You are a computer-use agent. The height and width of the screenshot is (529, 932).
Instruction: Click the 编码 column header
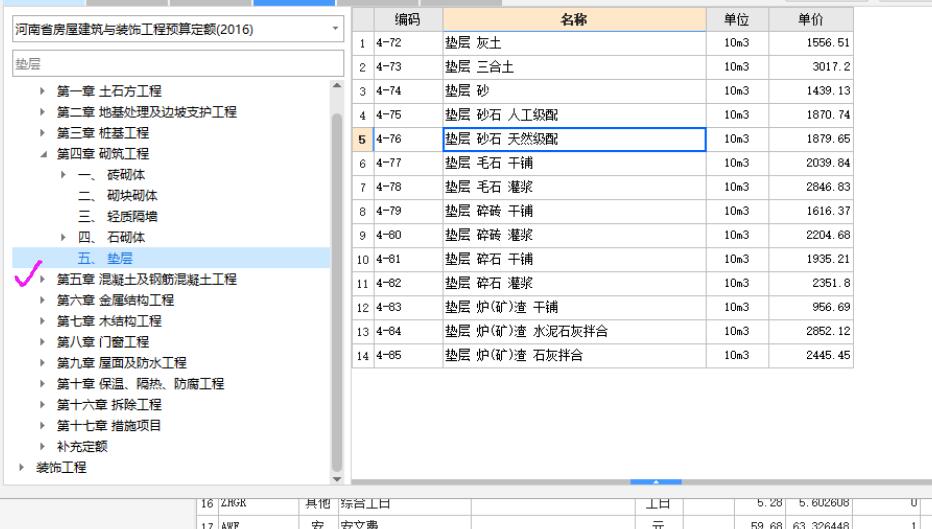pyautogui.click(x=408, y=20)
